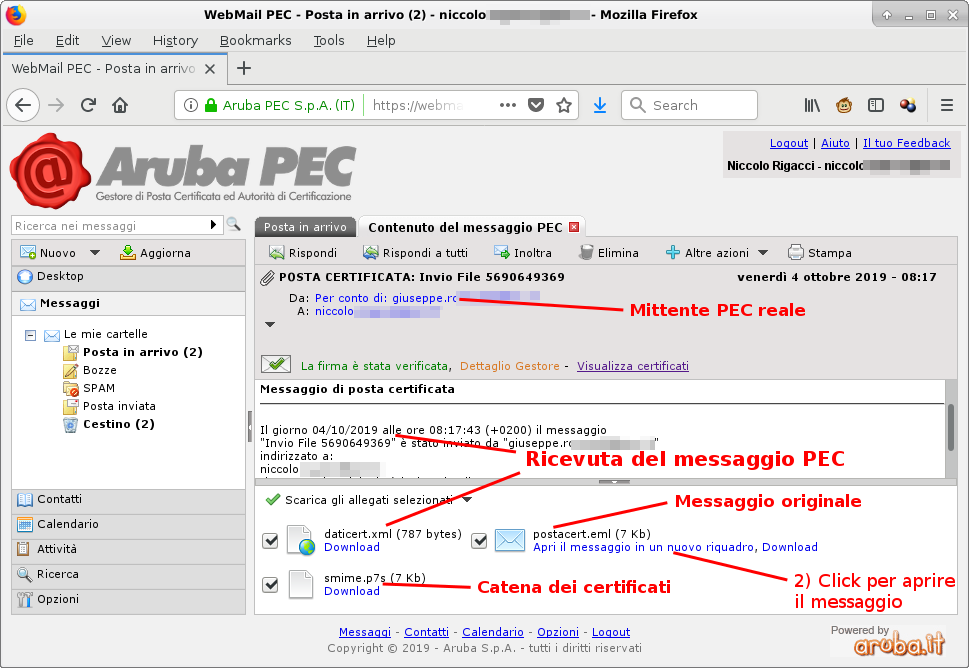Click the Logout link at top
The width and height of the screenshot is (969, 668).
tap(789, 143)
